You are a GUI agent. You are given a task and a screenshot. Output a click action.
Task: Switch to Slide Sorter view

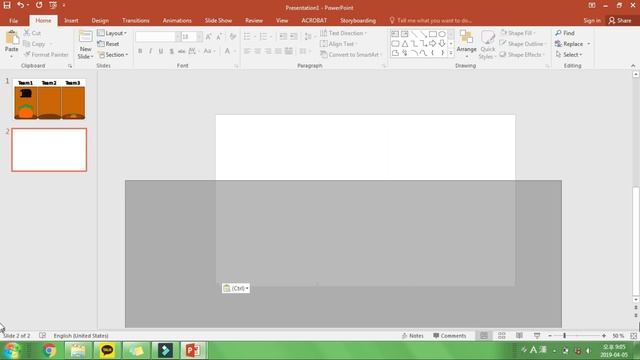click(x=502, y=336)
